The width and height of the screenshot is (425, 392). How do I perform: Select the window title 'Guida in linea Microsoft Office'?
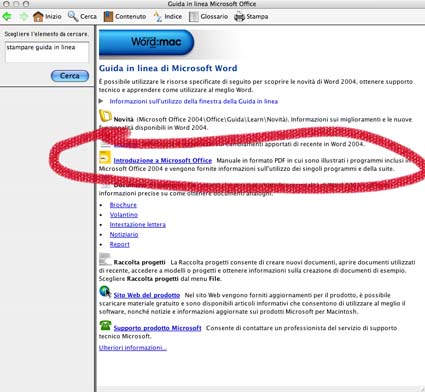pos(212,4)
